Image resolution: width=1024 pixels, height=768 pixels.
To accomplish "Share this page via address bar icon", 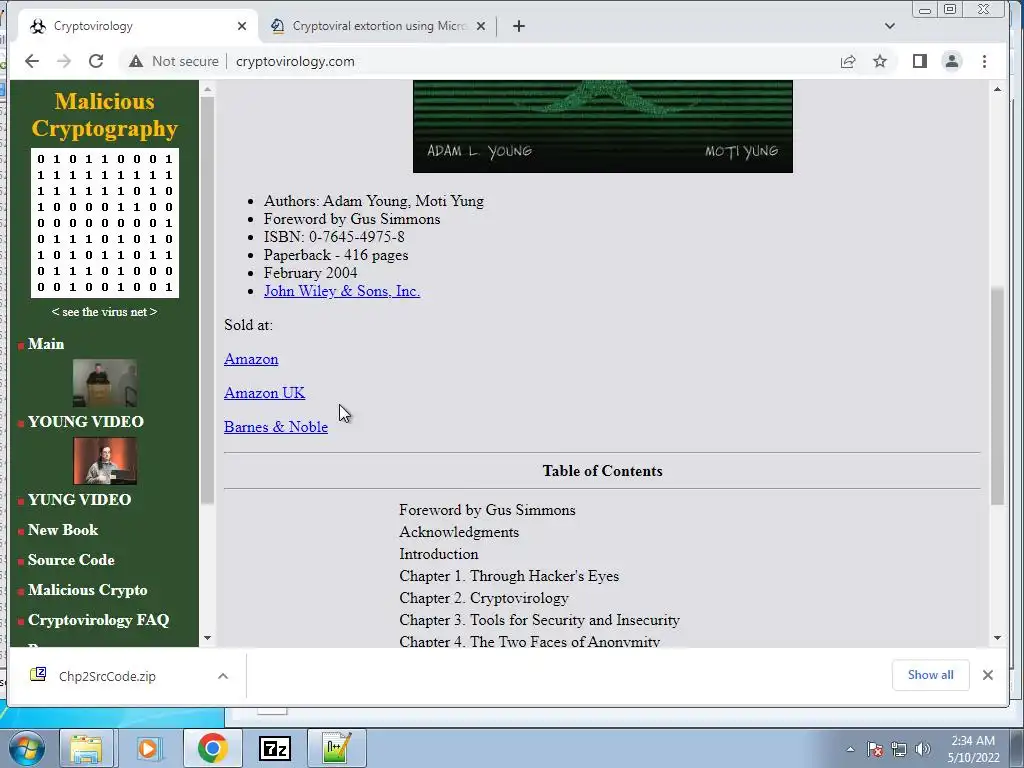I will tap(848, 61).
